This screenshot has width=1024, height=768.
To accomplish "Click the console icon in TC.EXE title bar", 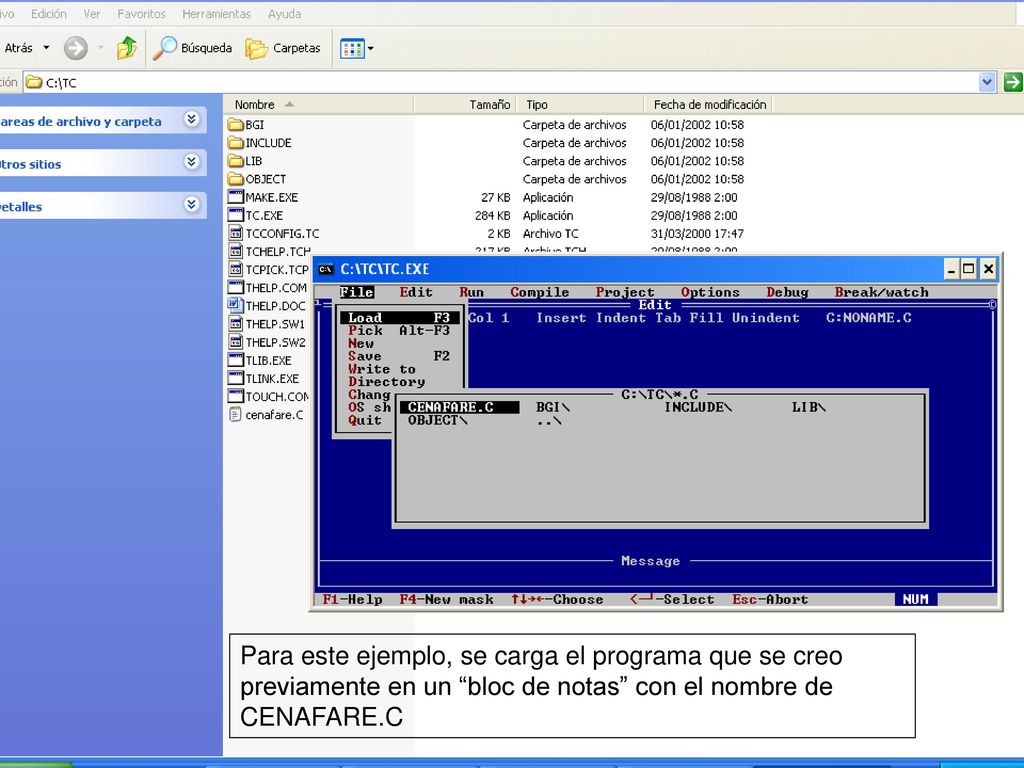I will [325, 269].
